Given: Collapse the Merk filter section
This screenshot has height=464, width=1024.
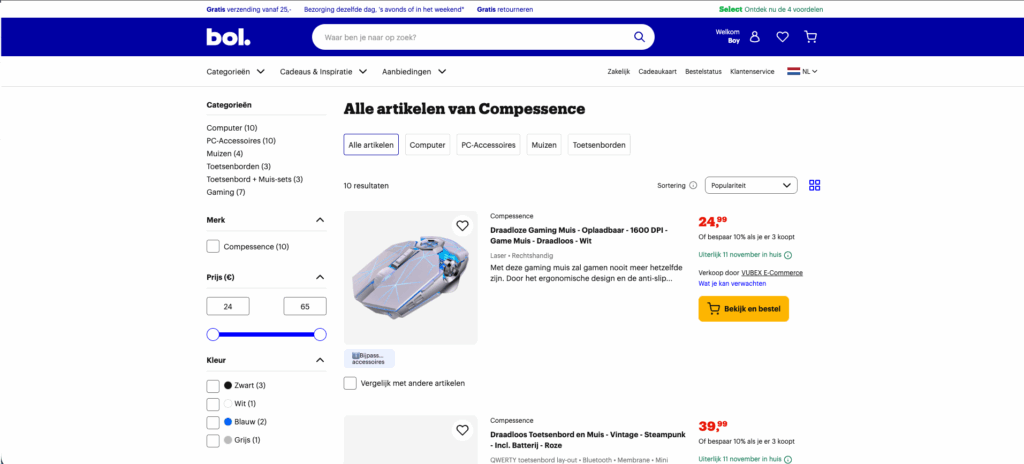Looking at the screenshot, I should pos(320,220).
